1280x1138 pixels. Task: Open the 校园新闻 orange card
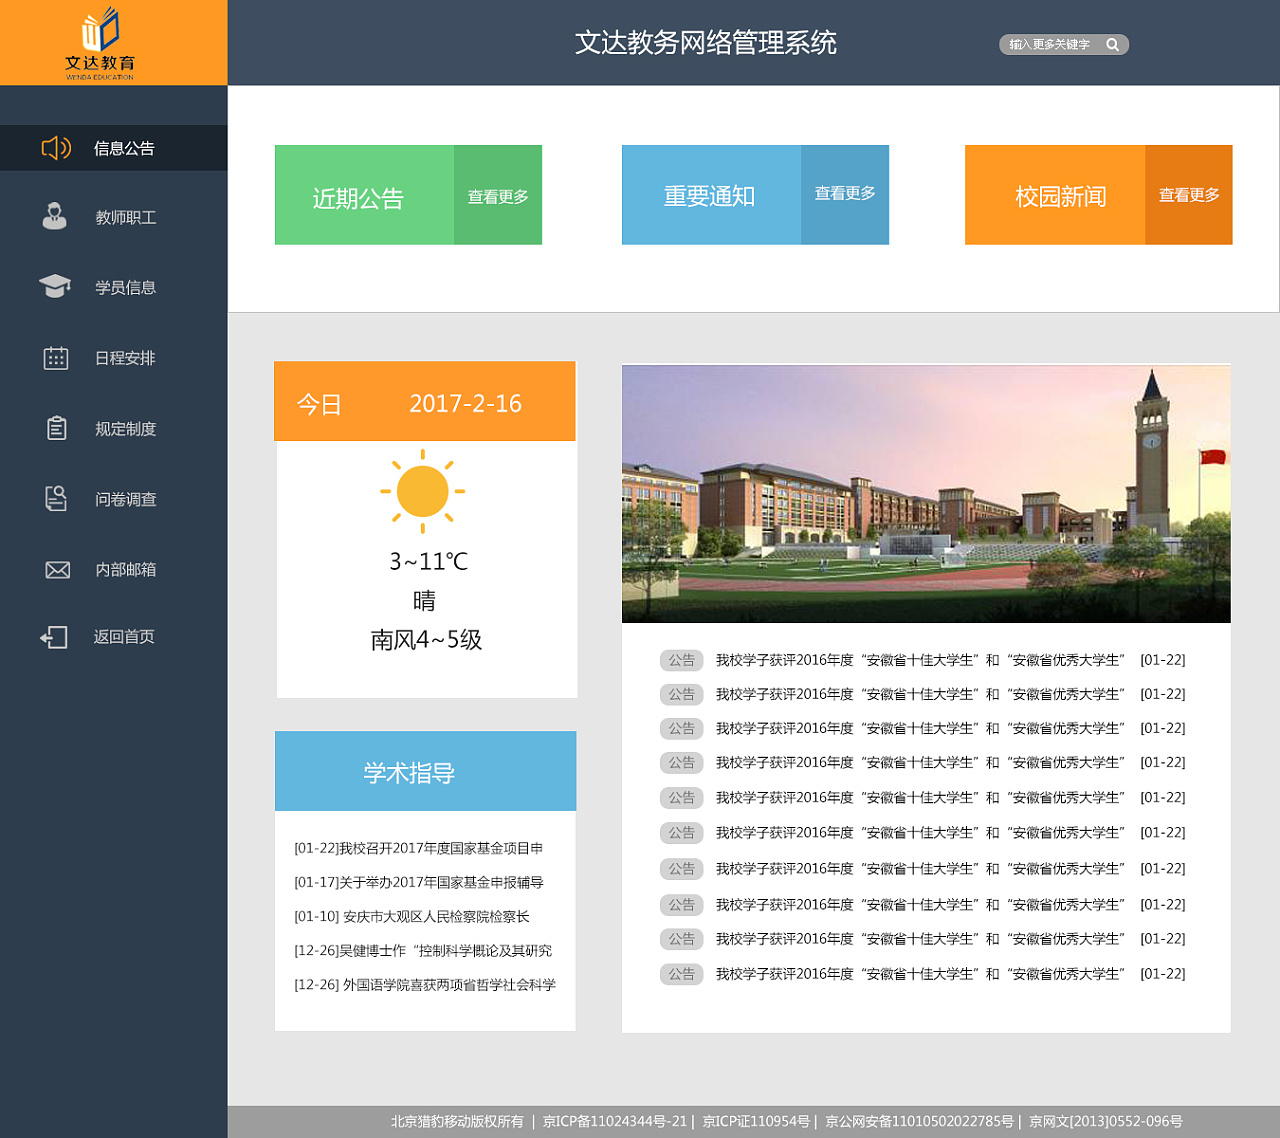tap(1055, 195)
